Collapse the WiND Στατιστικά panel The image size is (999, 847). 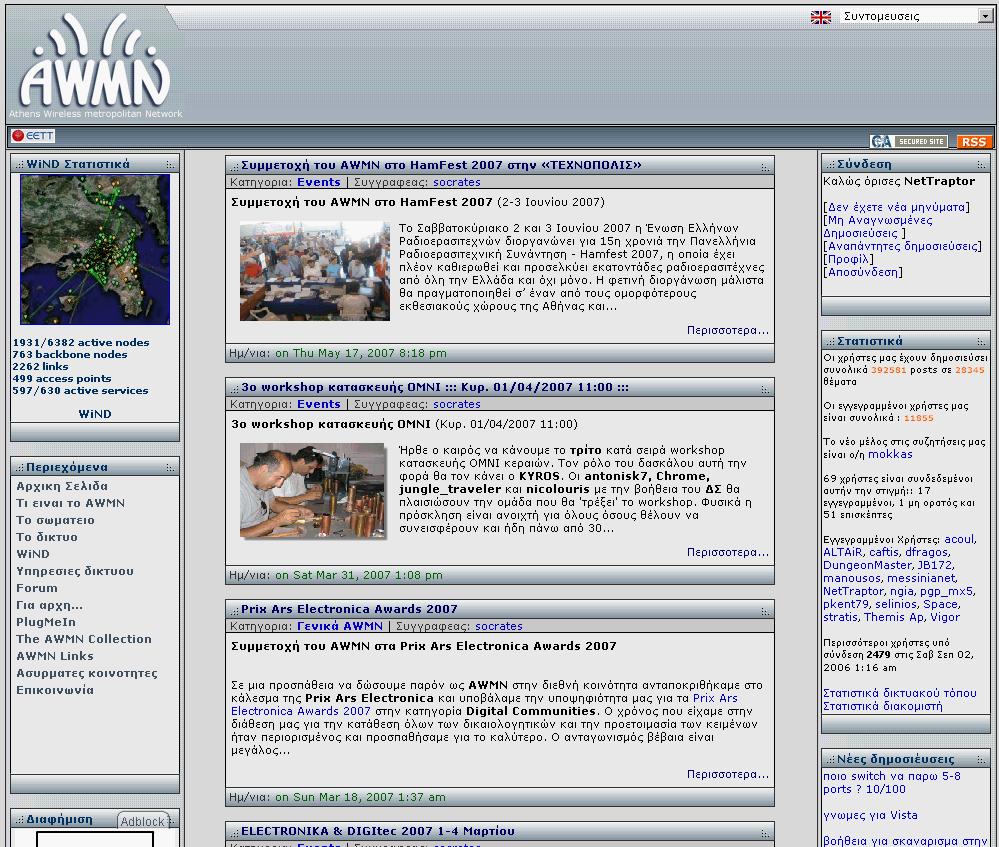[x=169, y=164]
